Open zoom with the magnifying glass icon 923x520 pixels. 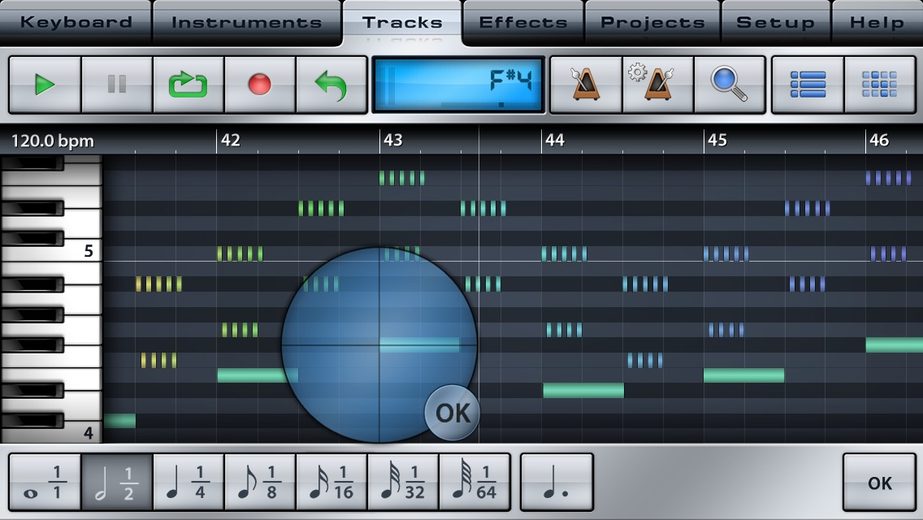coord(729,84)
